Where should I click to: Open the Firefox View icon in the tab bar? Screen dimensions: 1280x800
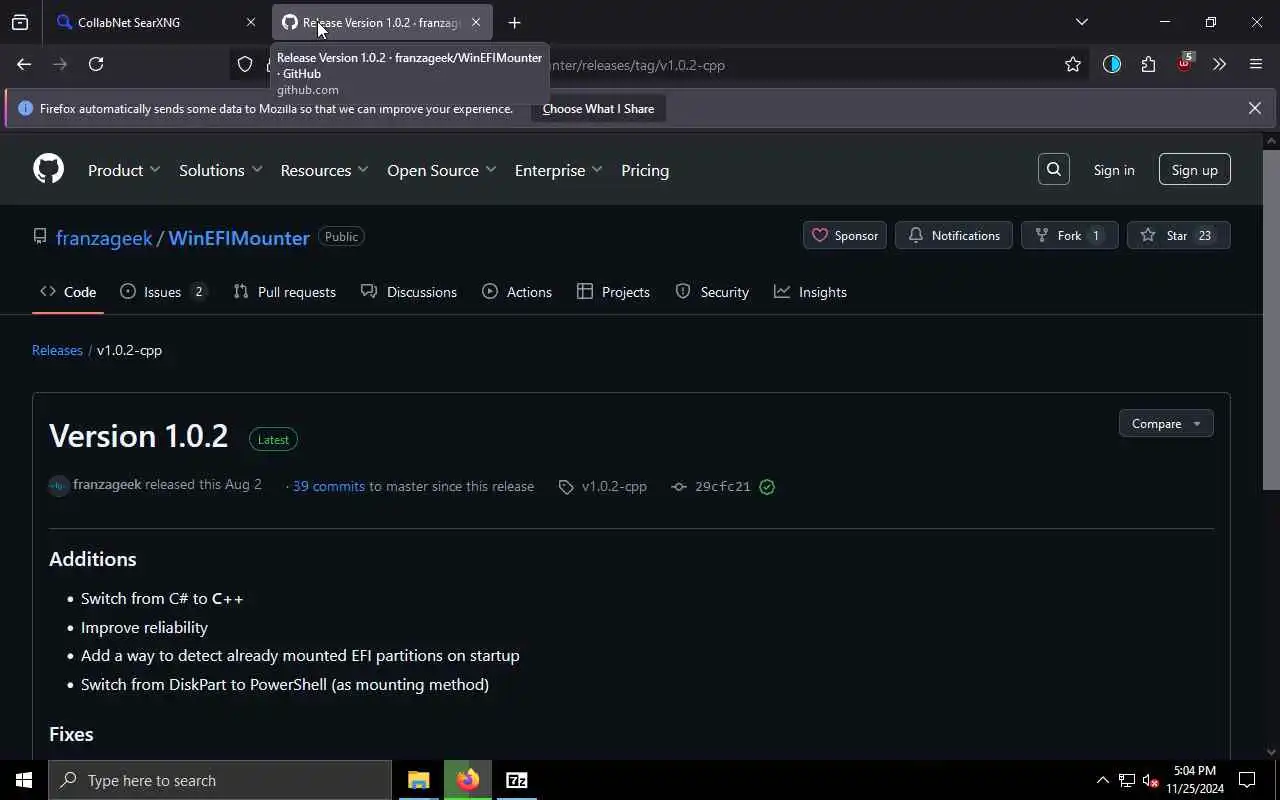(20, 22)
